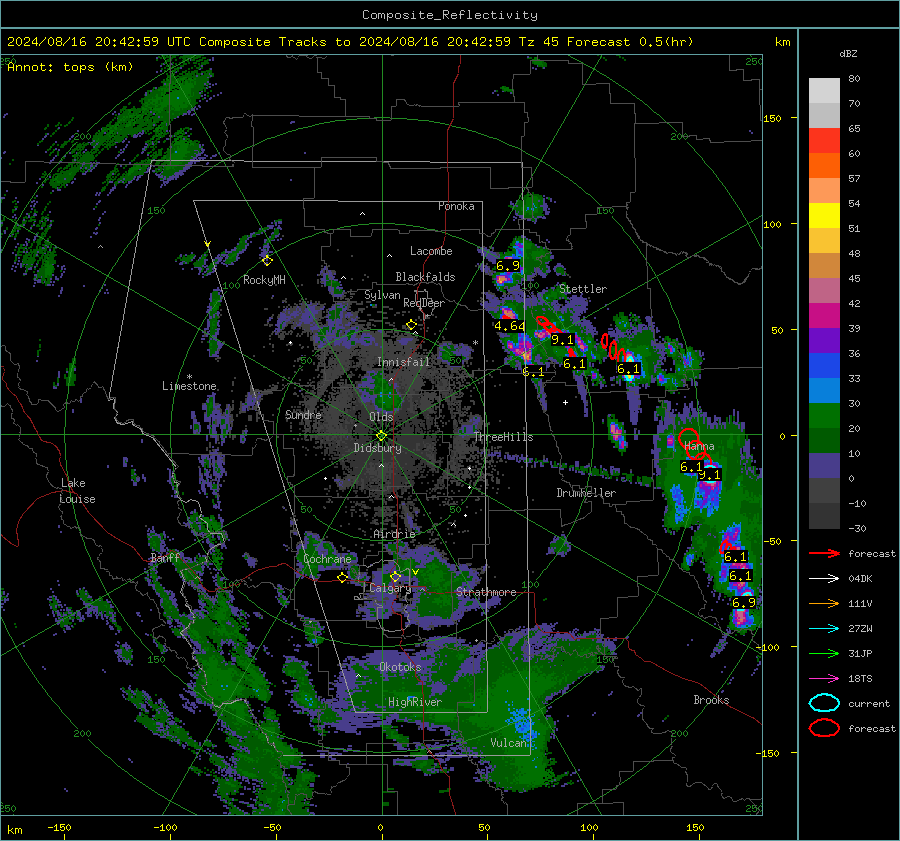Click the Vulcan label
Image resolution: width=900 pixels, height=841 pixels.
coord(508,743)
